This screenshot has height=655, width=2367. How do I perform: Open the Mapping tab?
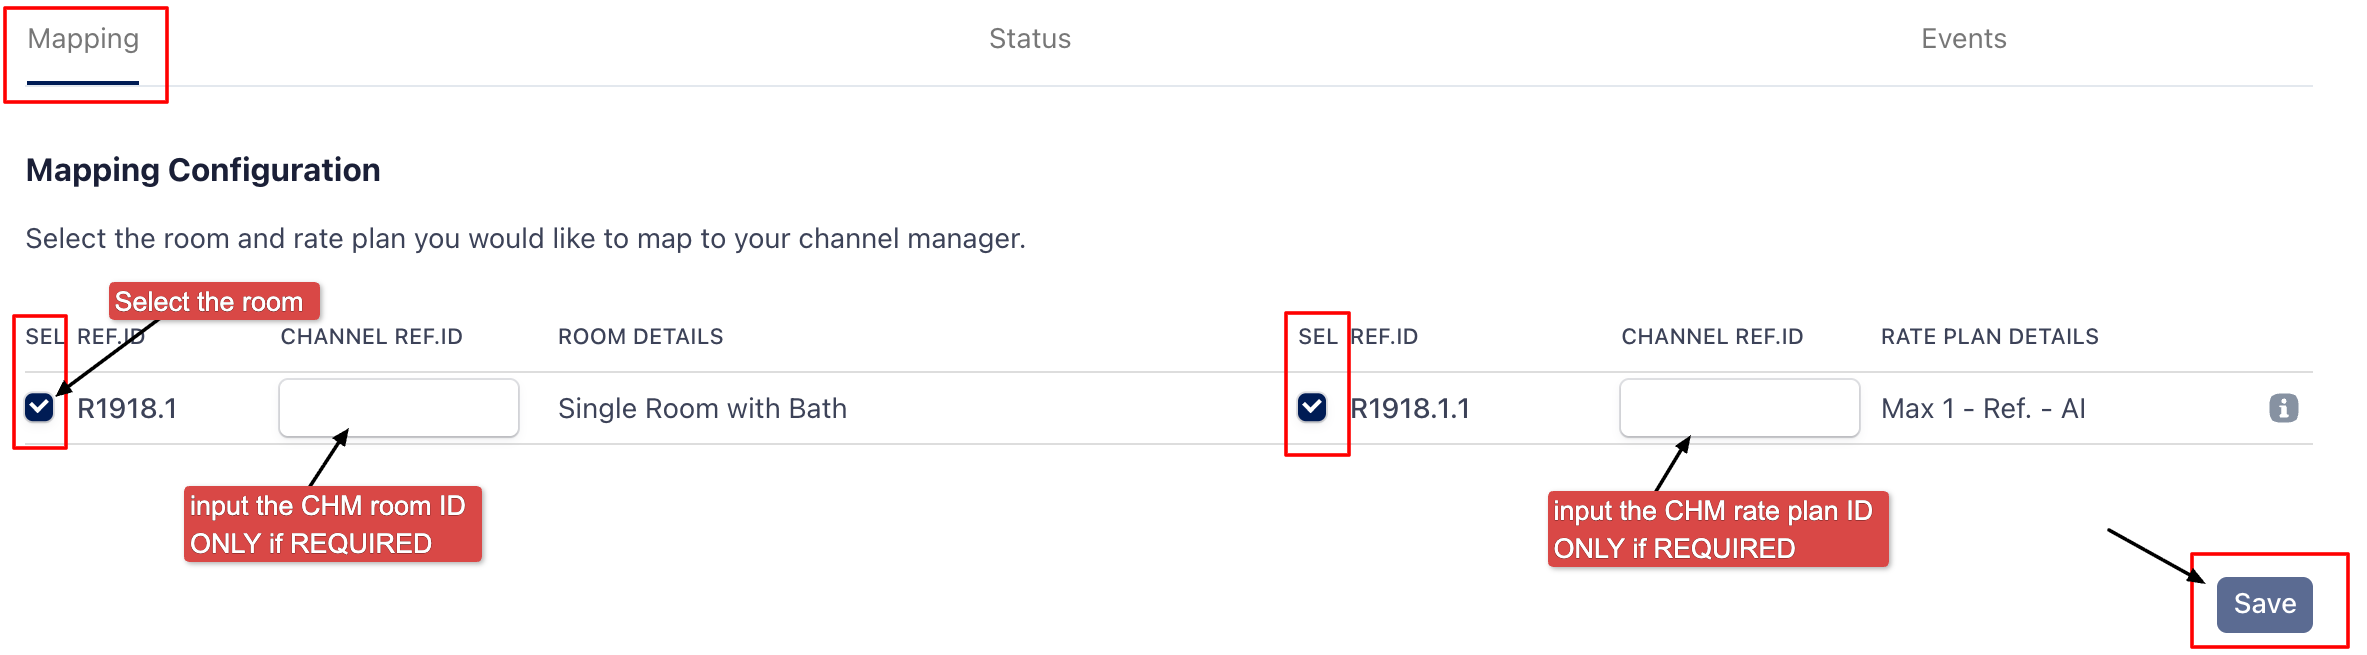tap(83, 39)
